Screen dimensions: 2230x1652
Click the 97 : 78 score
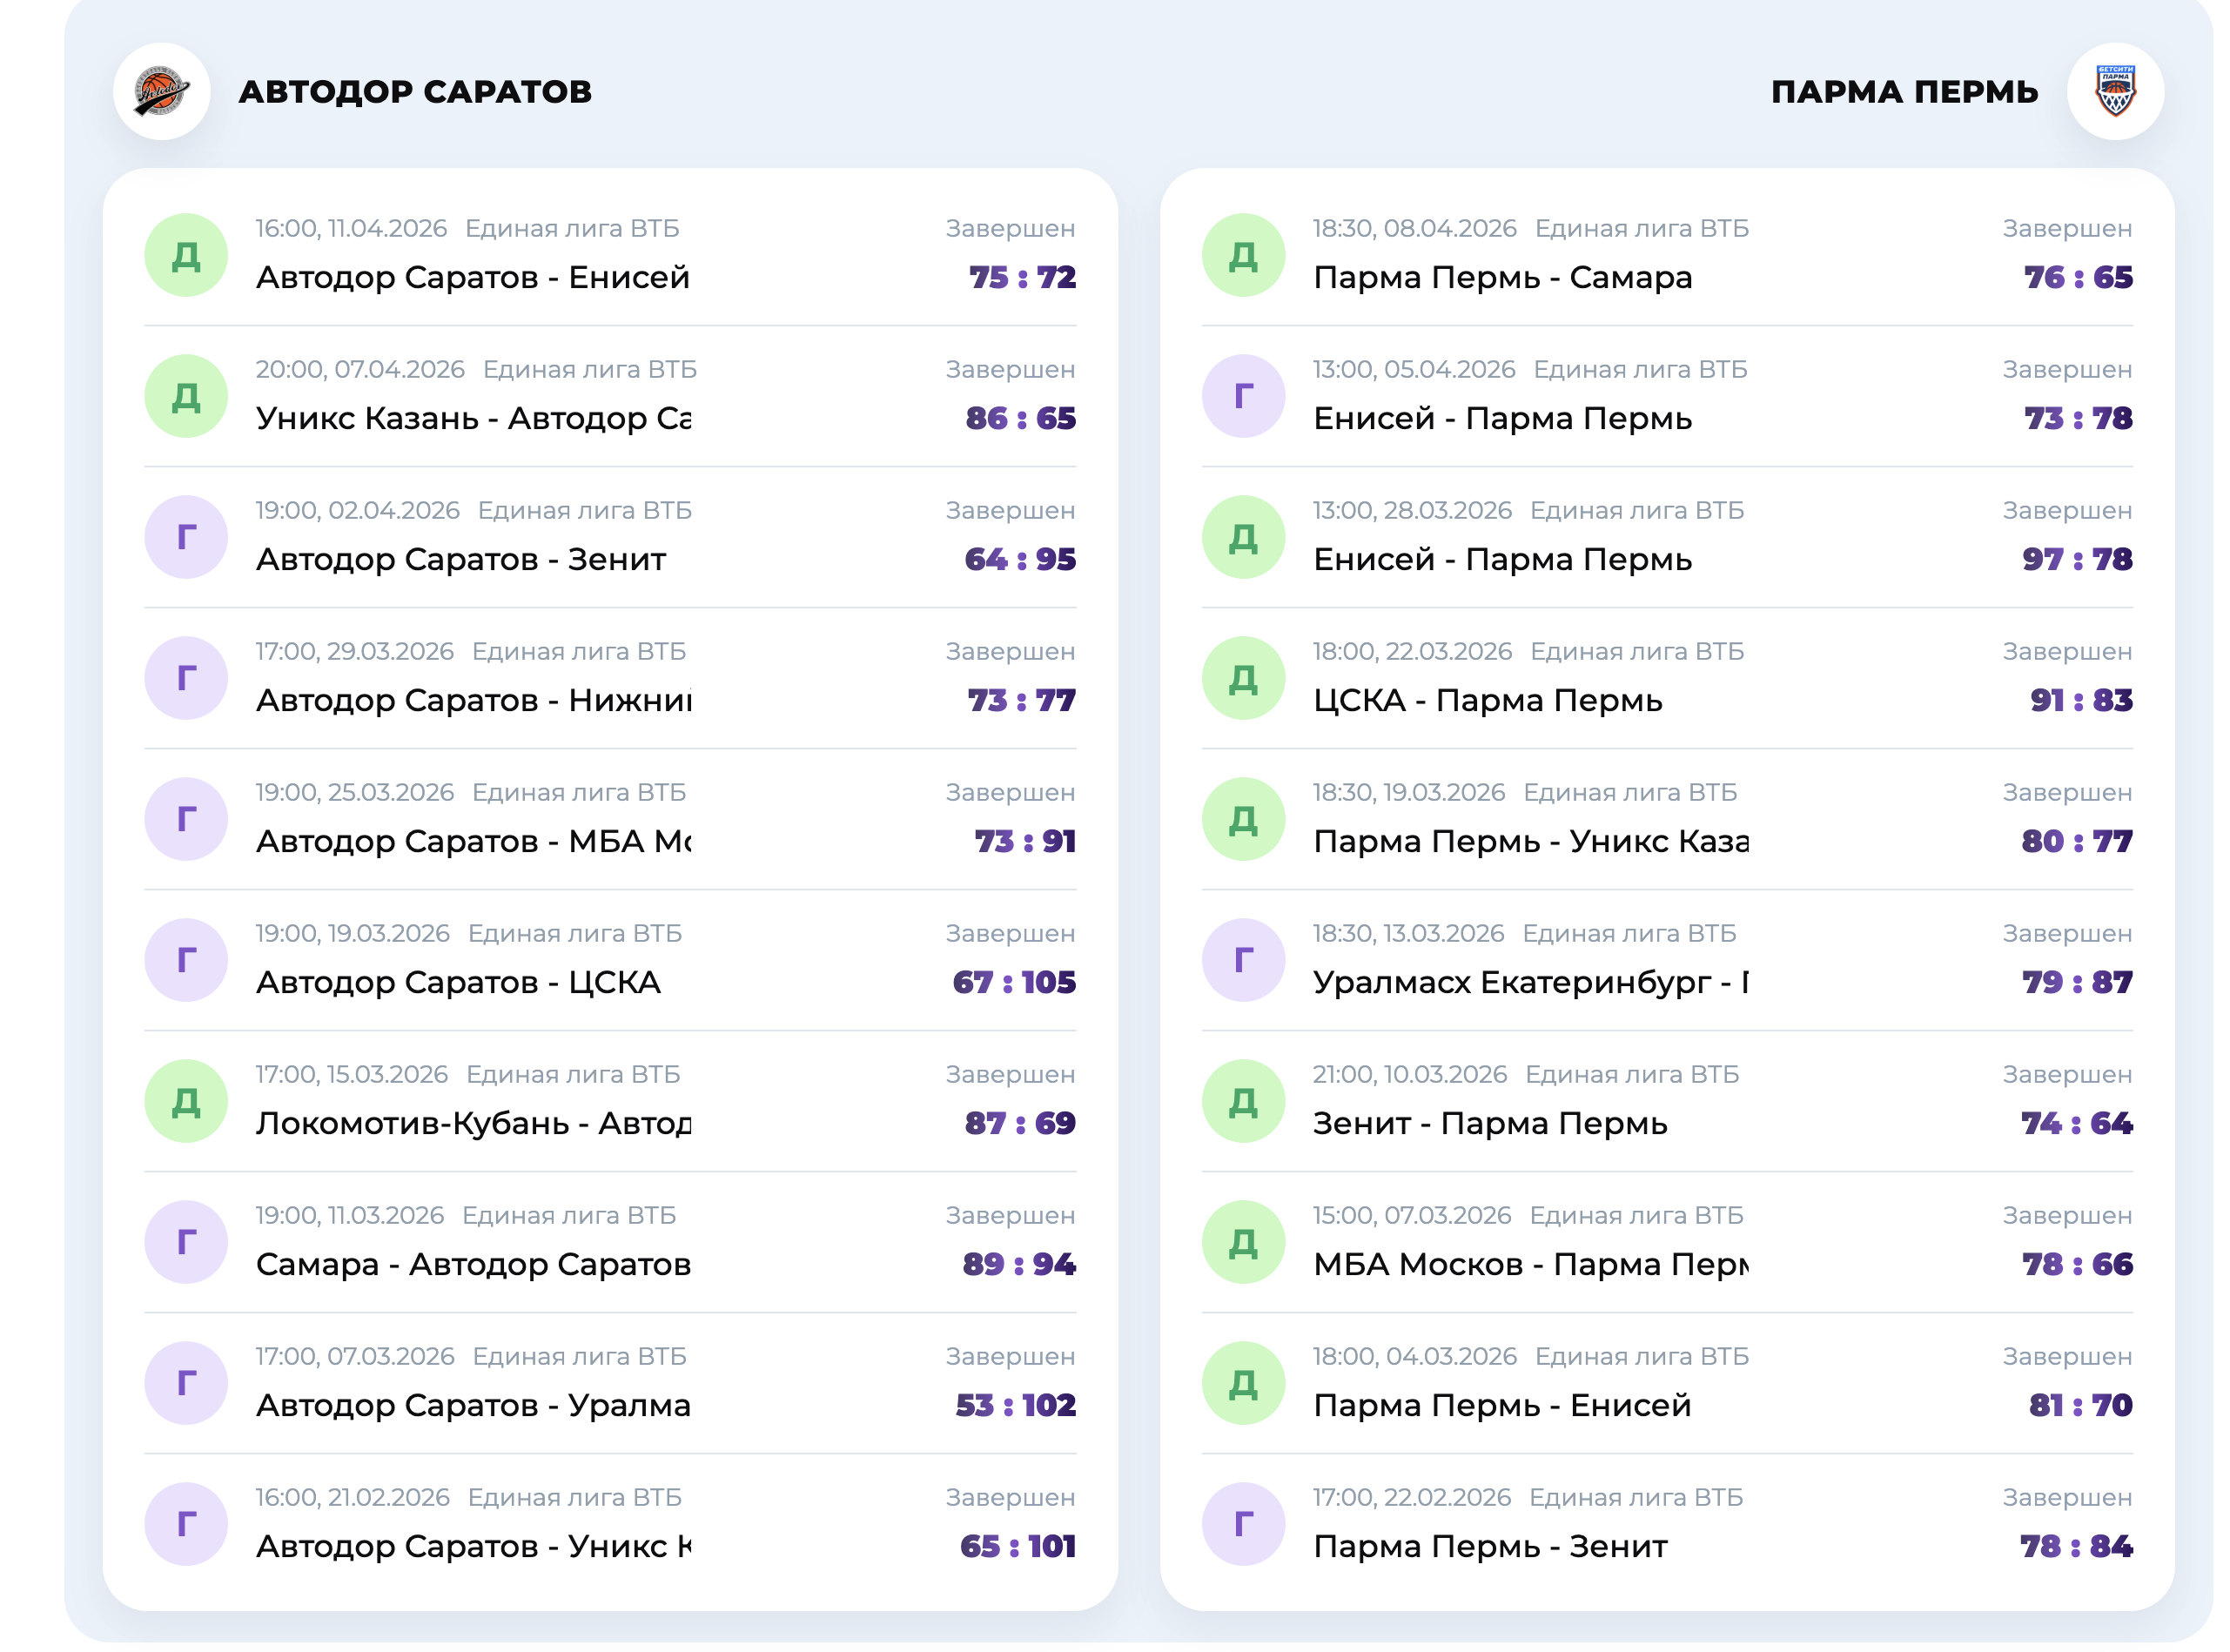(x=2076, y=560)
